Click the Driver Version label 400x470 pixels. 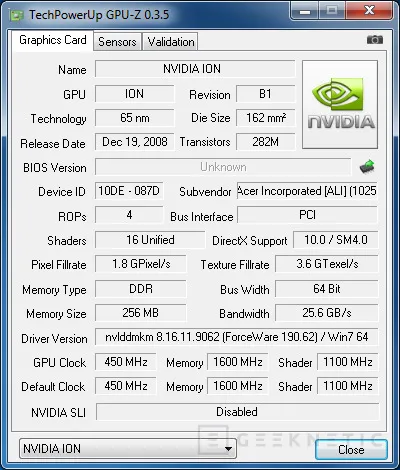(x=54, y=339)
